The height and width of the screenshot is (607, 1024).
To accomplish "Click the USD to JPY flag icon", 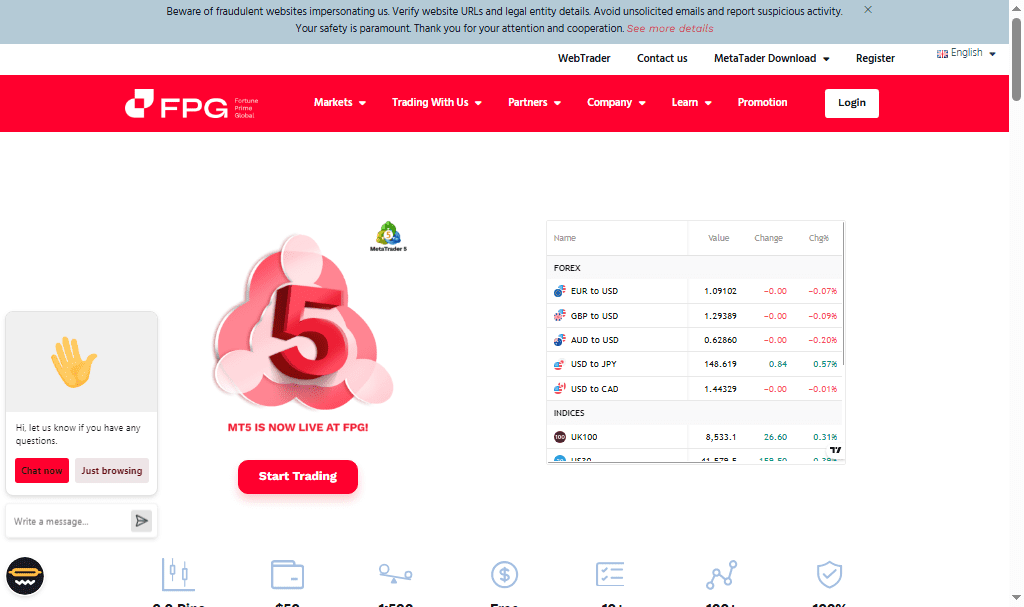I will coord(560,365).
